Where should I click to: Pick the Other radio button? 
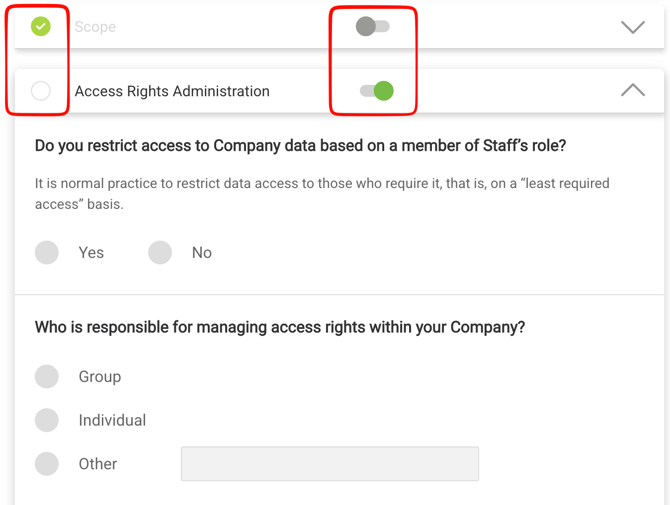pos(47,464)
